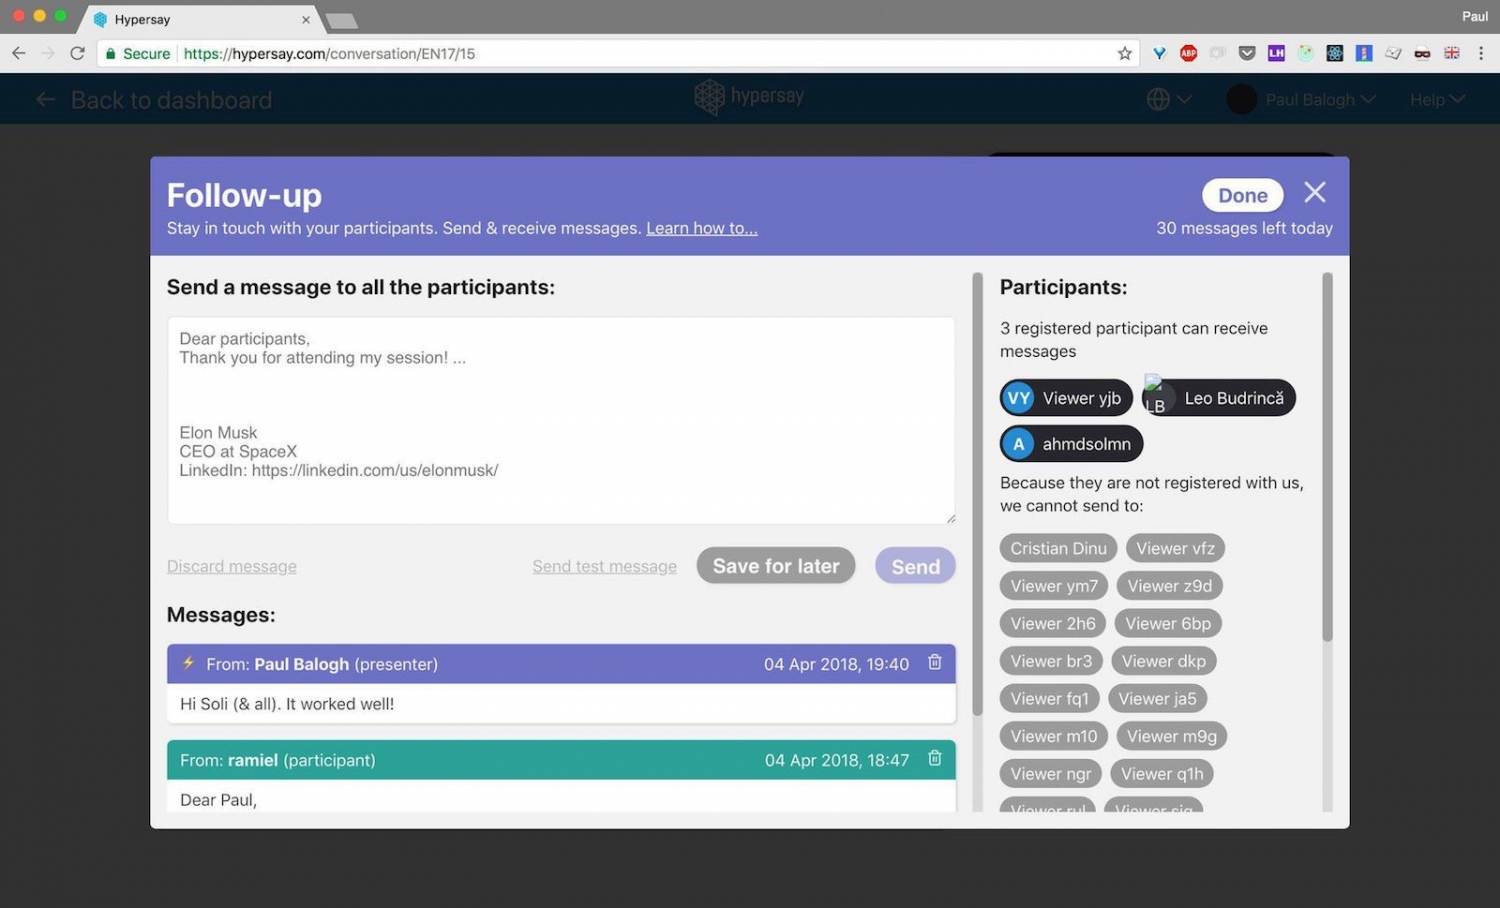Open the Paul Balogh account menu

(x=1301, y=100)
